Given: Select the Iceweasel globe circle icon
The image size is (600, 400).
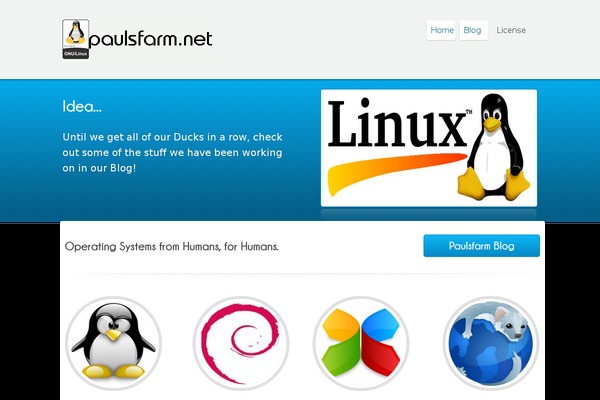Looking at the screenshot, I should (491, 343).
